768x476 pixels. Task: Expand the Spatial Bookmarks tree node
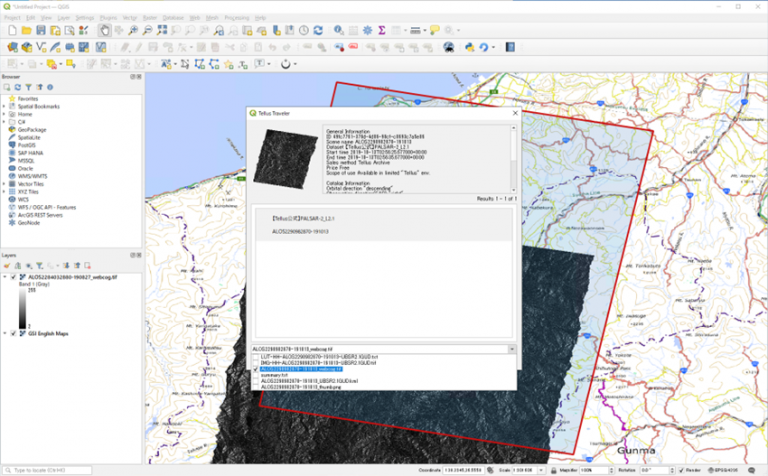tap(4, 106)
